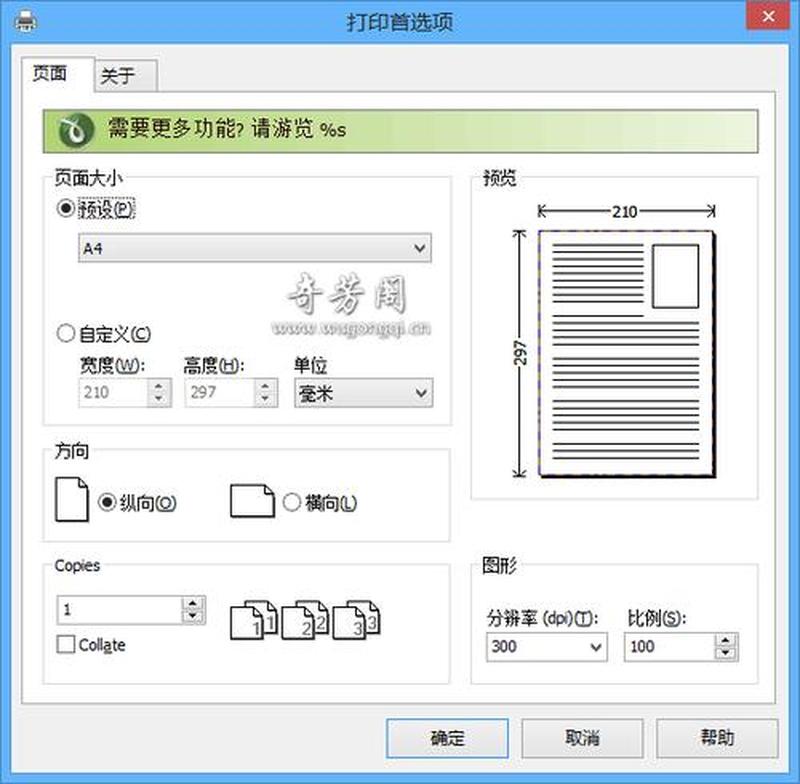The image size is (800, 784).
Task: Increase 宽度 width with up arrow
Action: (159, 386)
